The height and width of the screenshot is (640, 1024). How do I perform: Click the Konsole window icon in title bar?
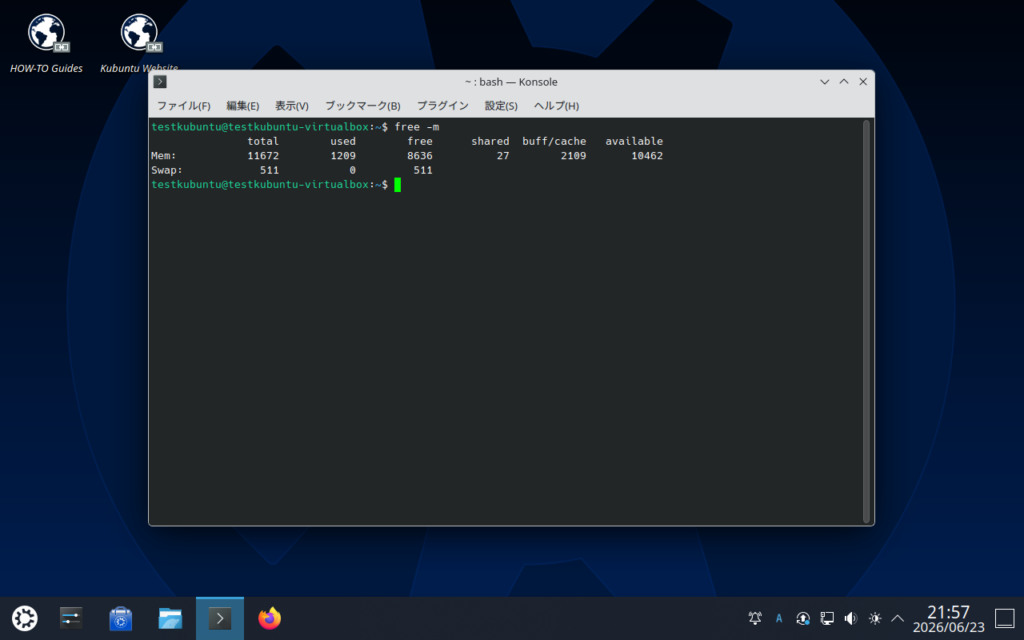tap(160, 82)
